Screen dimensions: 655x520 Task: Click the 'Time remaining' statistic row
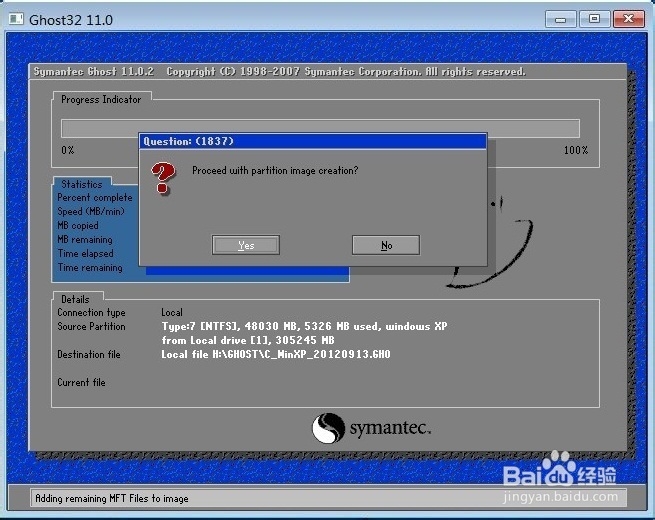(x=90, y=268)
